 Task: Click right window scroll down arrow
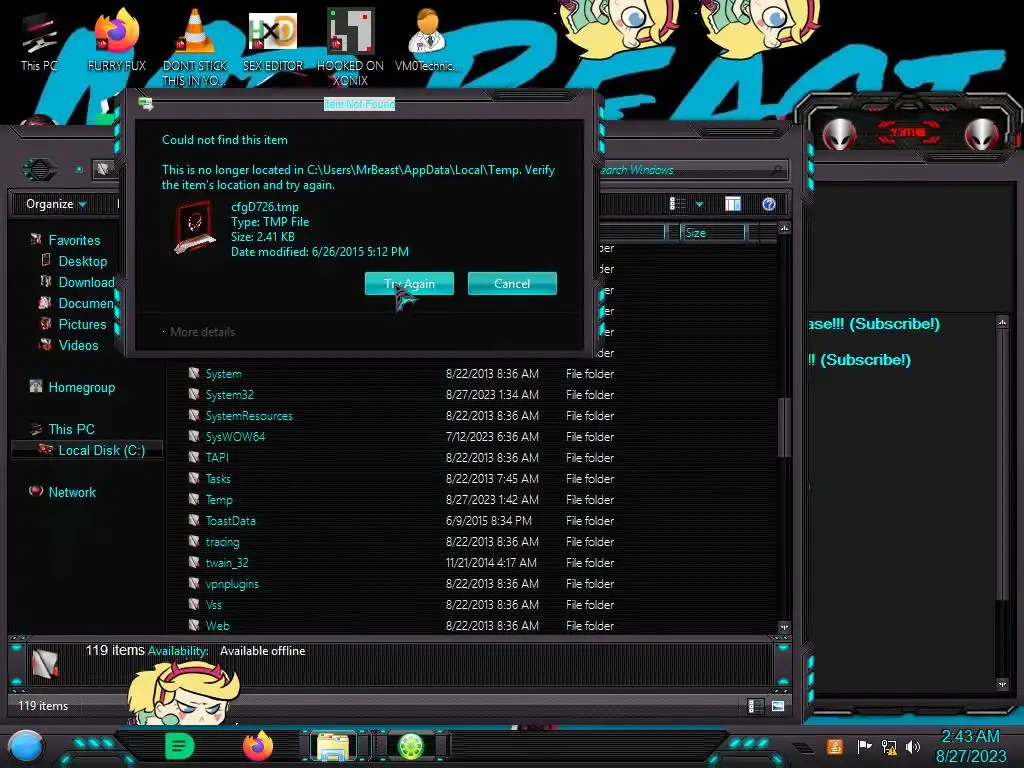click(x=1002, y=684)
